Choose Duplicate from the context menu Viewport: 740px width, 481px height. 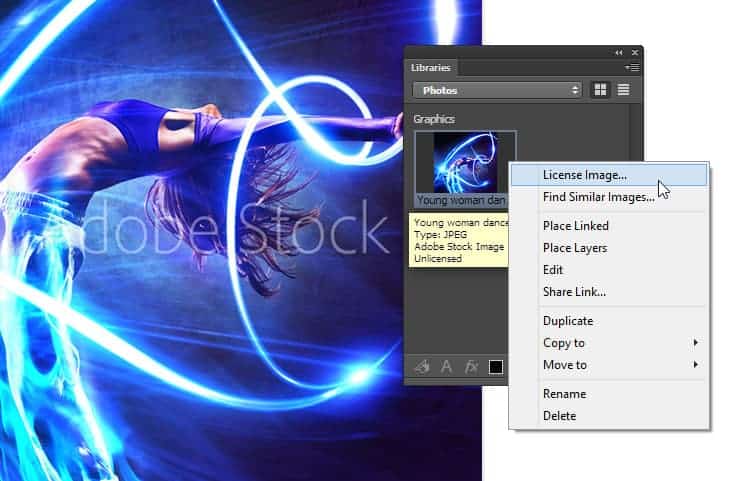[609, 321]
